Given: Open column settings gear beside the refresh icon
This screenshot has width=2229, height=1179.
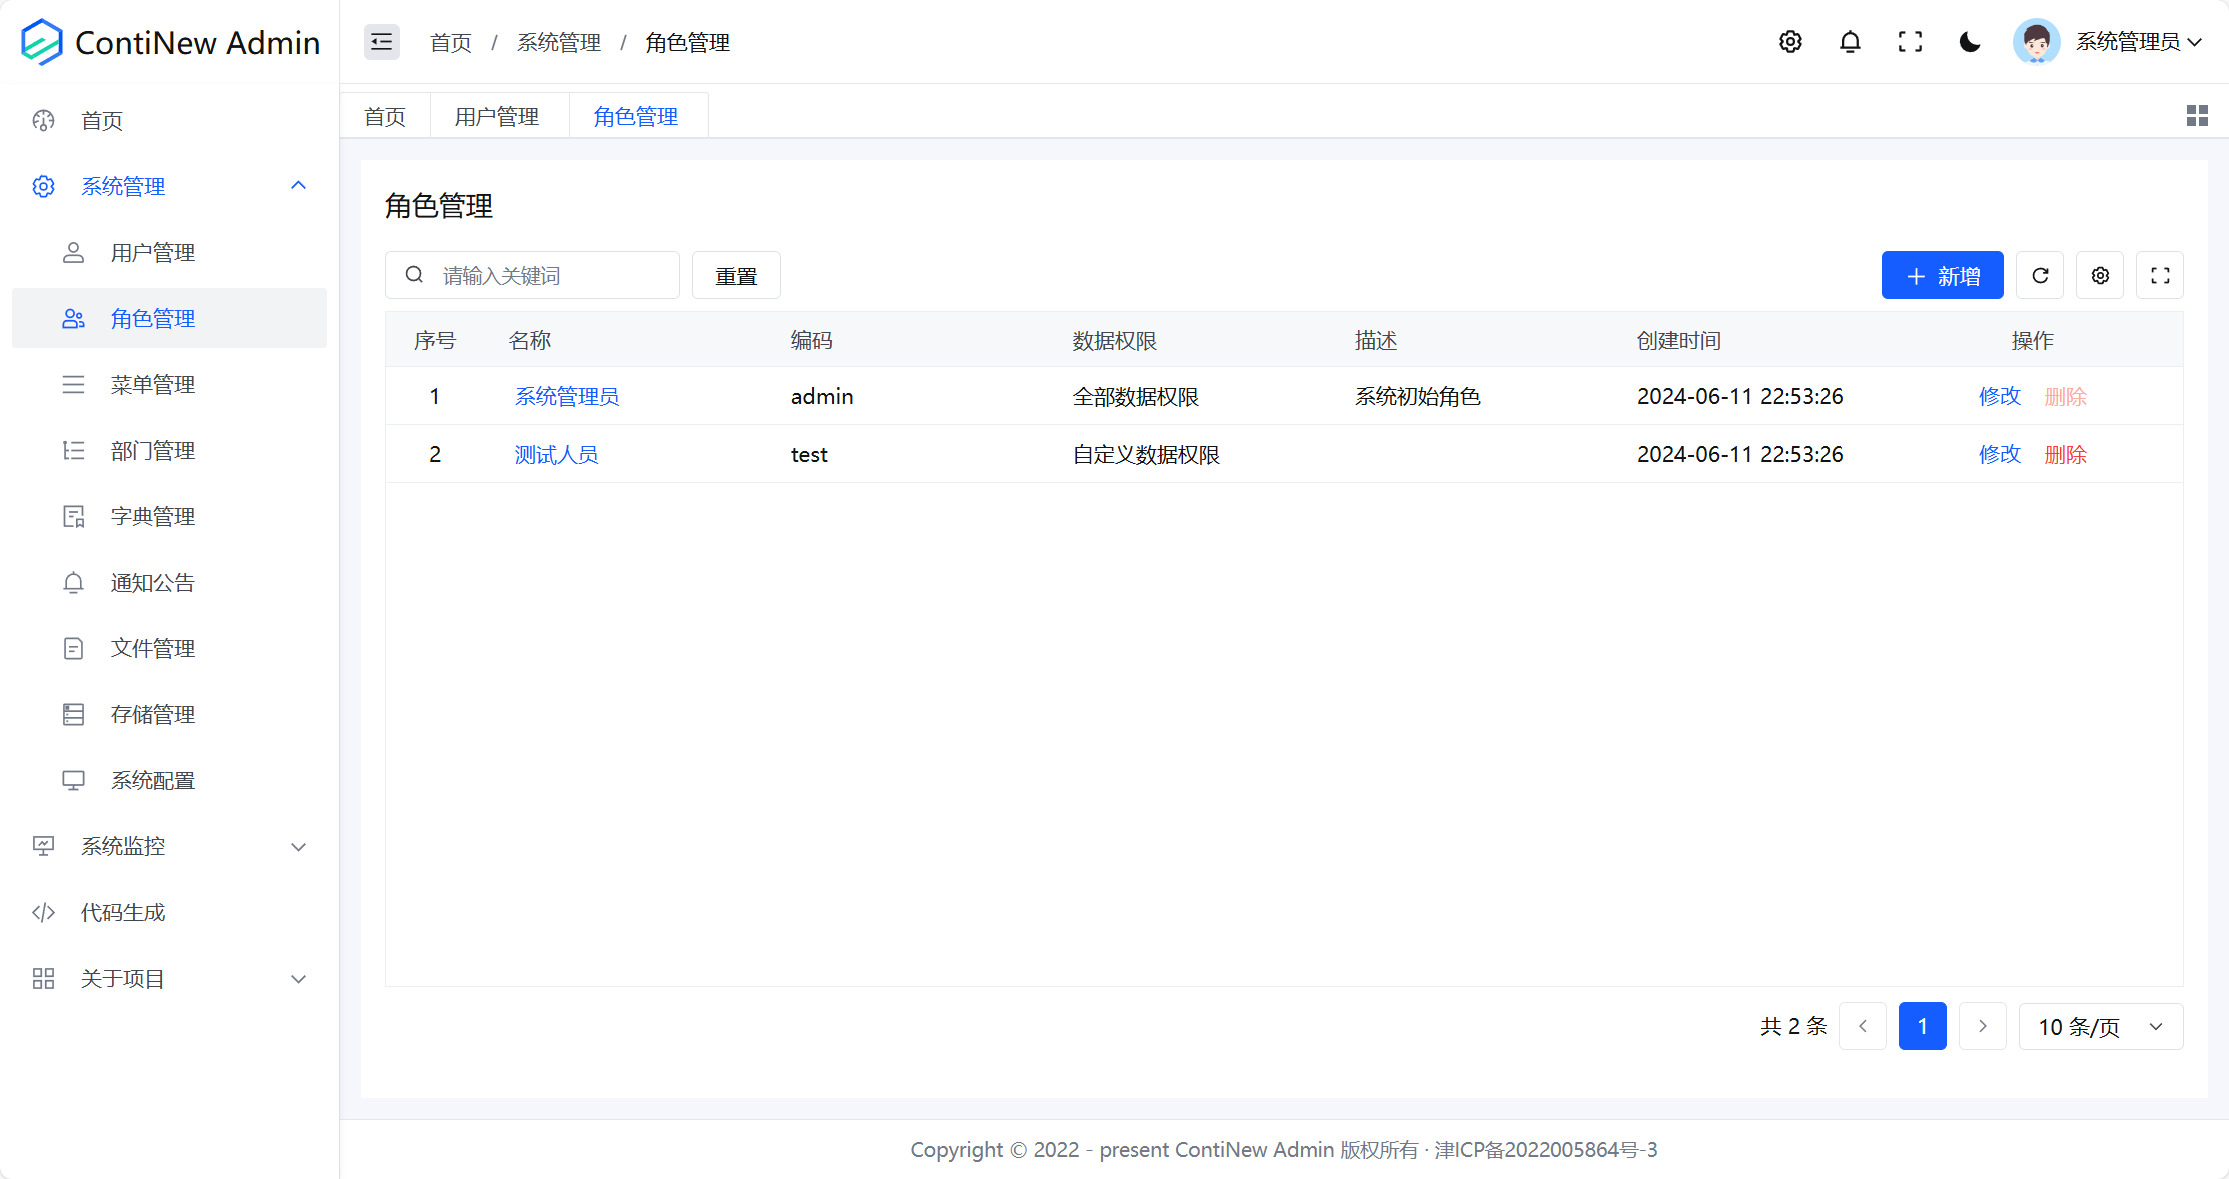Looking at the screenshot, I should pos(2100,275).
